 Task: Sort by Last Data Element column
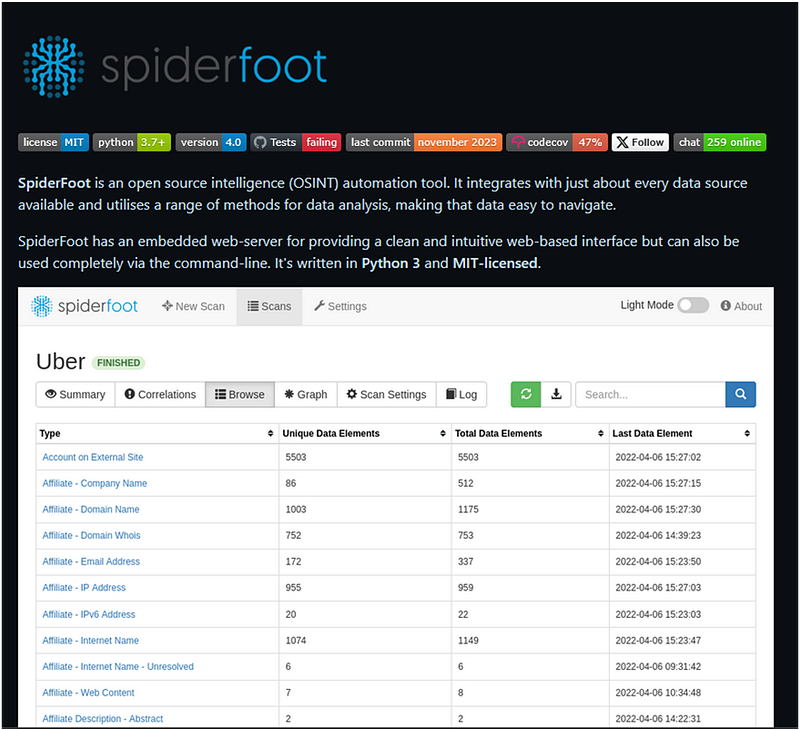(x=682, y=433)
